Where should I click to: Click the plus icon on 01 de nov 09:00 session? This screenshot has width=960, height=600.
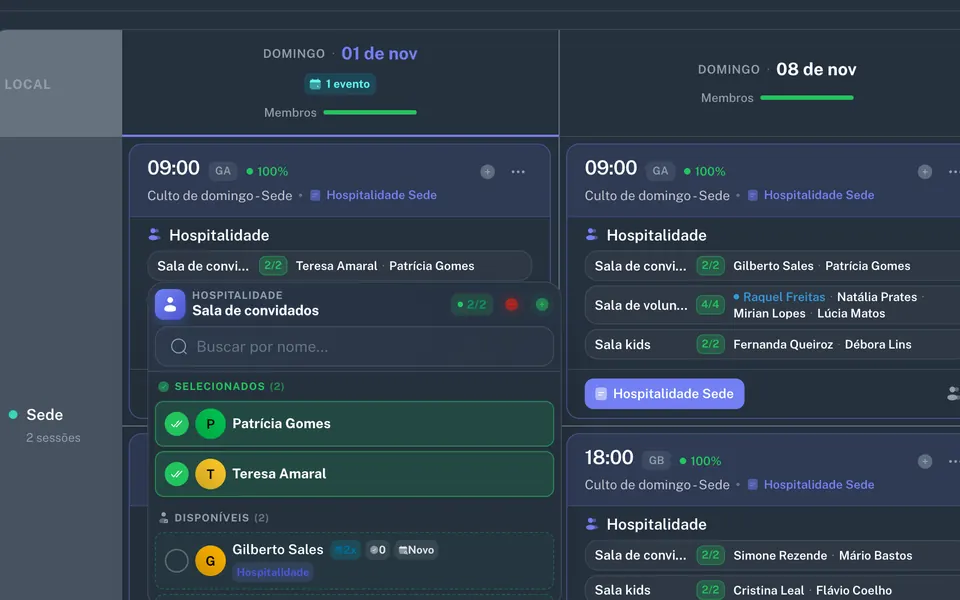point(487,172)
